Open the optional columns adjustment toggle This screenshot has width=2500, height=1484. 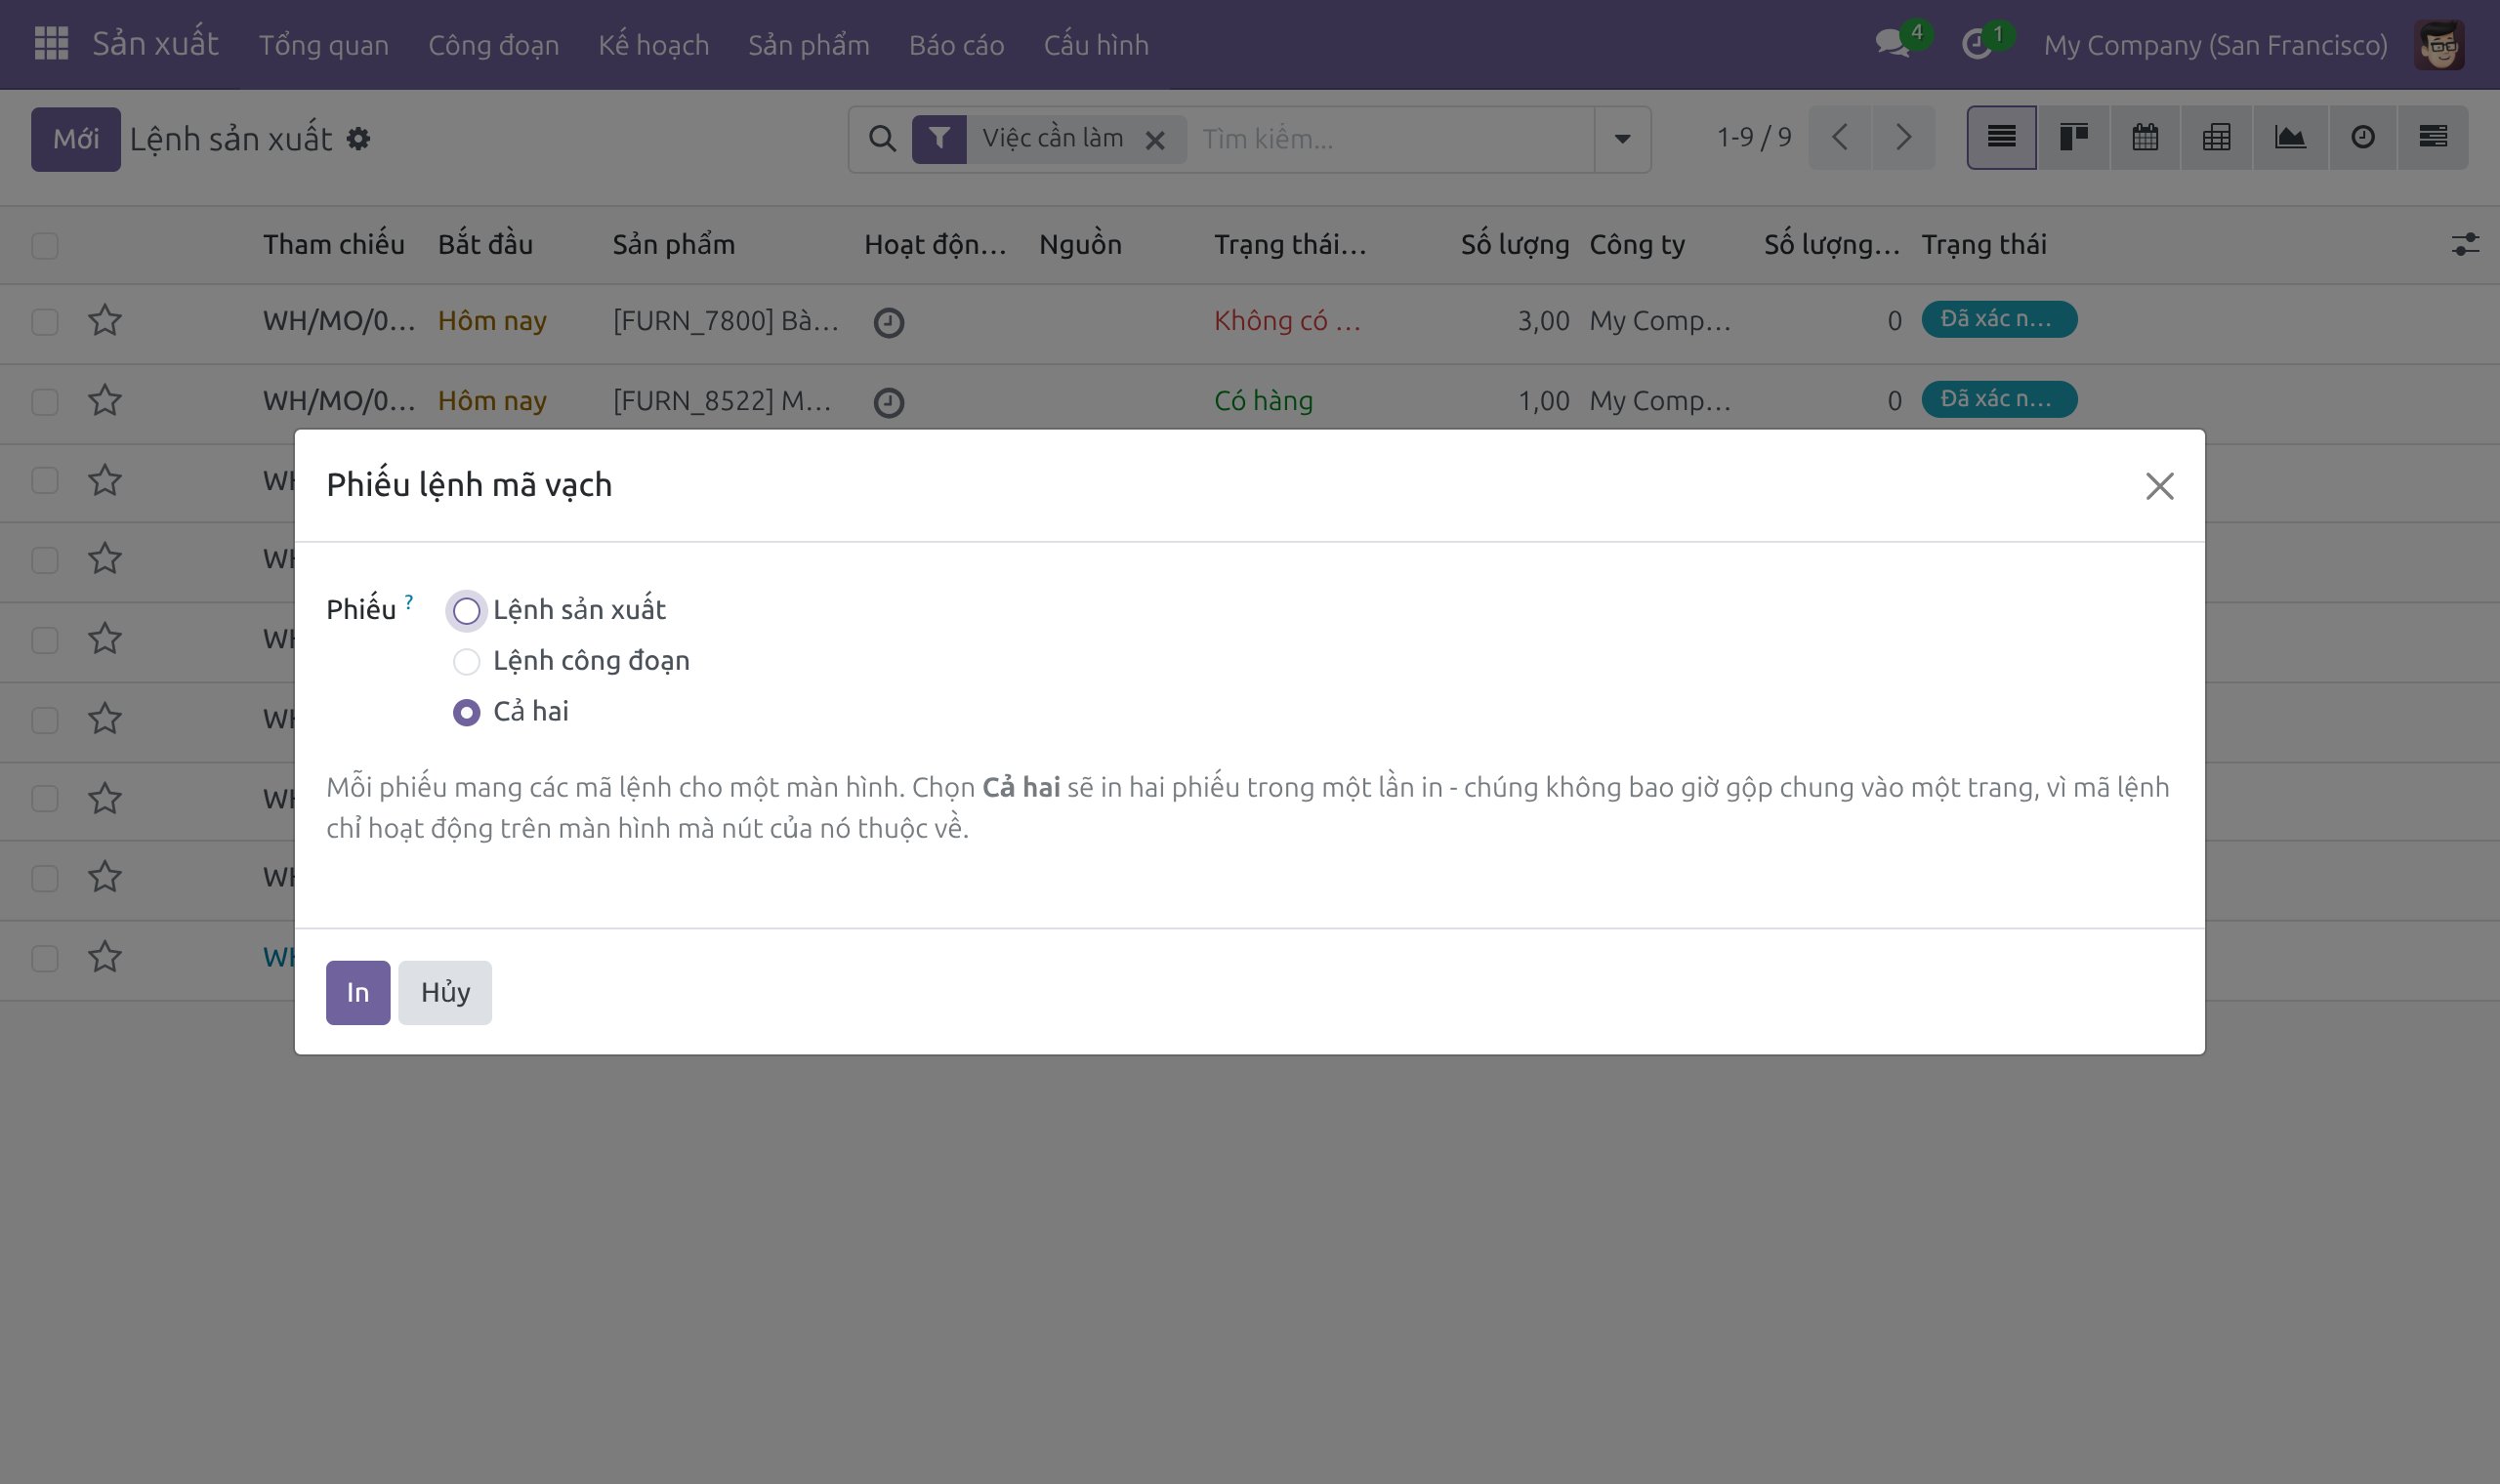coord(2465,245)
